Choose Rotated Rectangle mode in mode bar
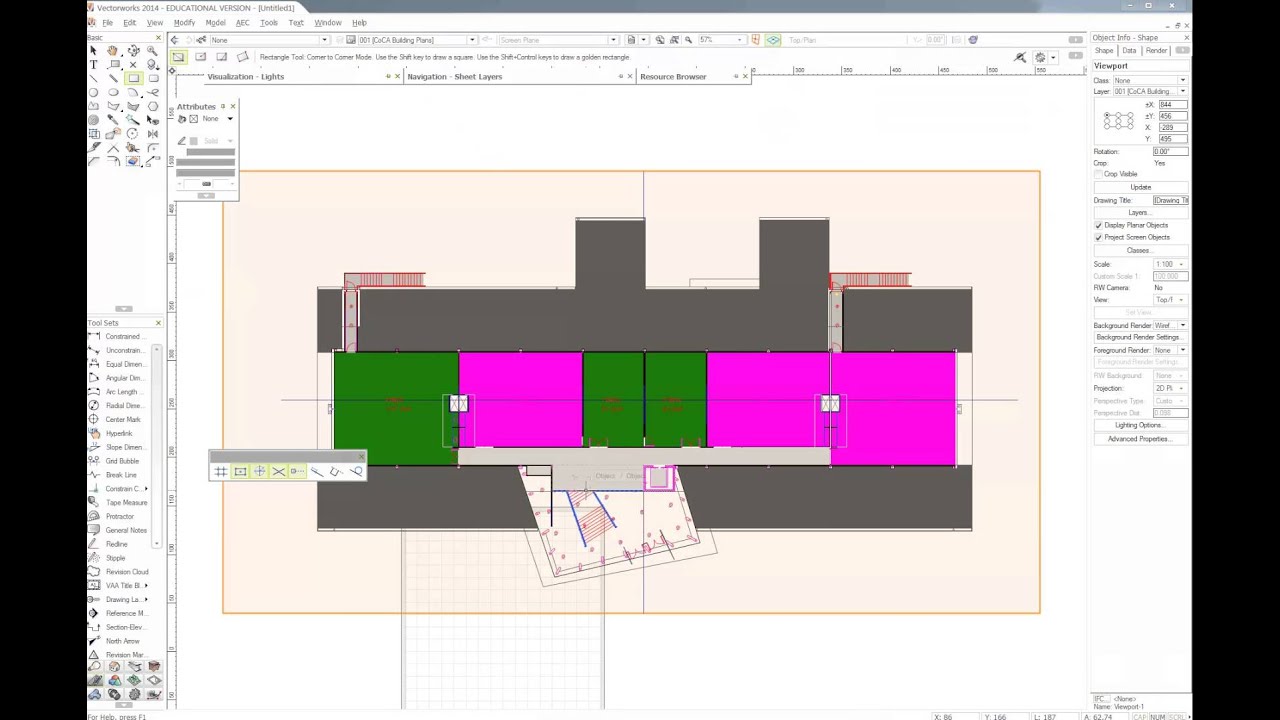The image size is (1280, 720). coord(243,57)
